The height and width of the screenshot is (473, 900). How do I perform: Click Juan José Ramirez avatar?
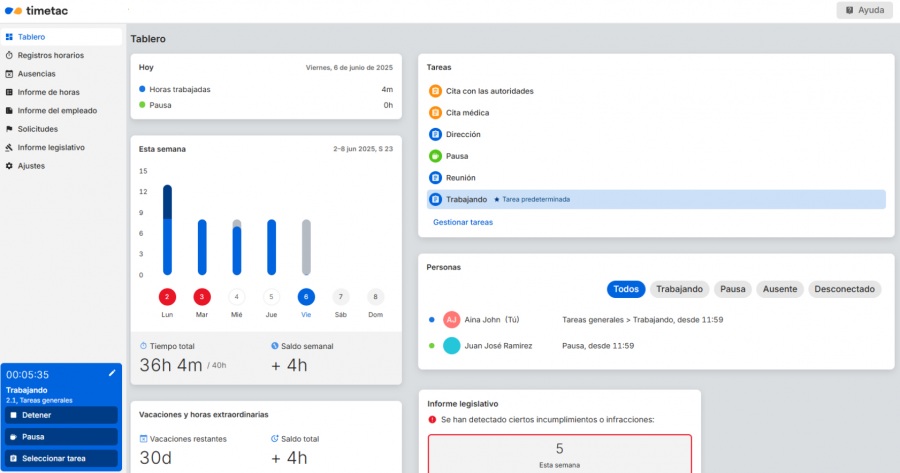pyautogui.click(x=452, y=346)
